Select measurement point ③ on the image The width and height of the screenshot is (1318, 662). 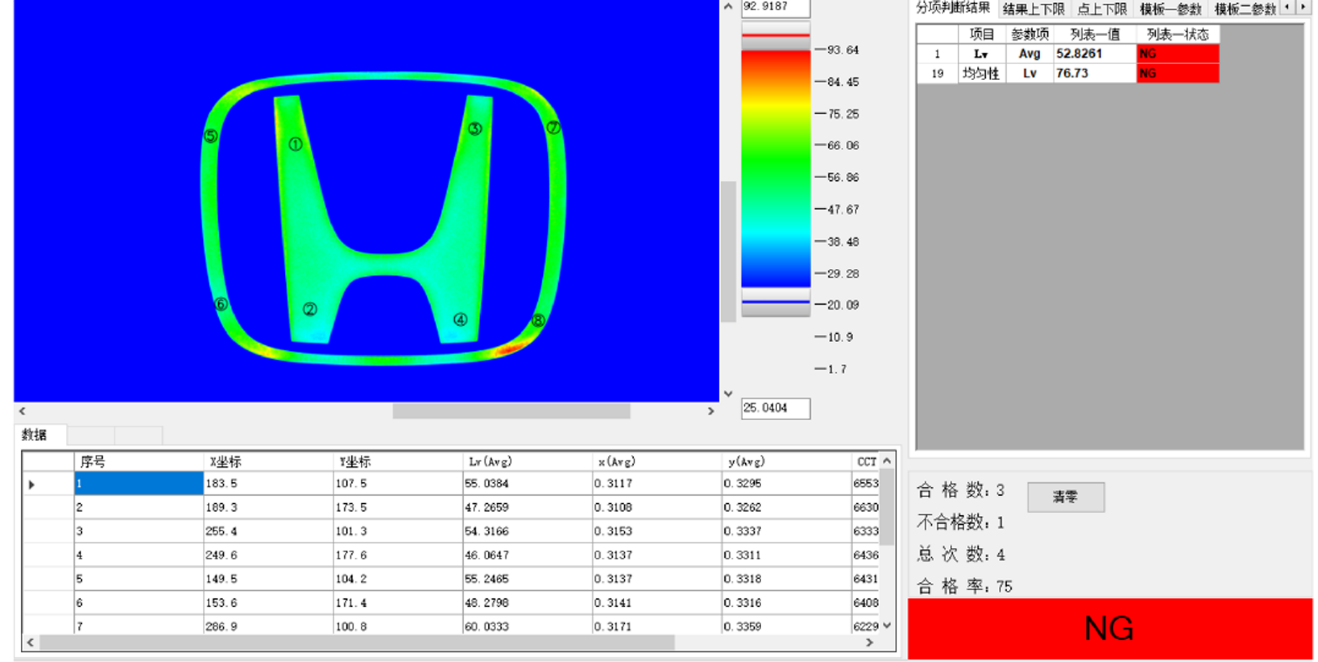click(x=475, y=128)
